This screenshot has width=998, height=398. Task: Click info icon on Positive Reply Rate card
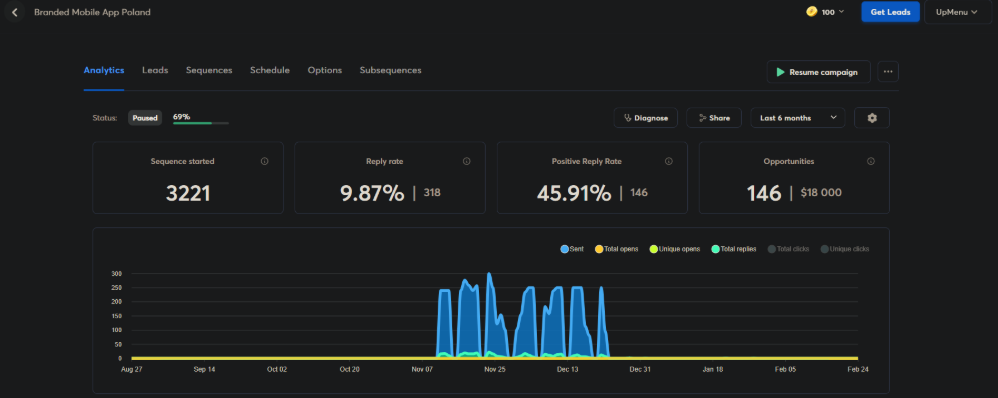coord(668,161)
